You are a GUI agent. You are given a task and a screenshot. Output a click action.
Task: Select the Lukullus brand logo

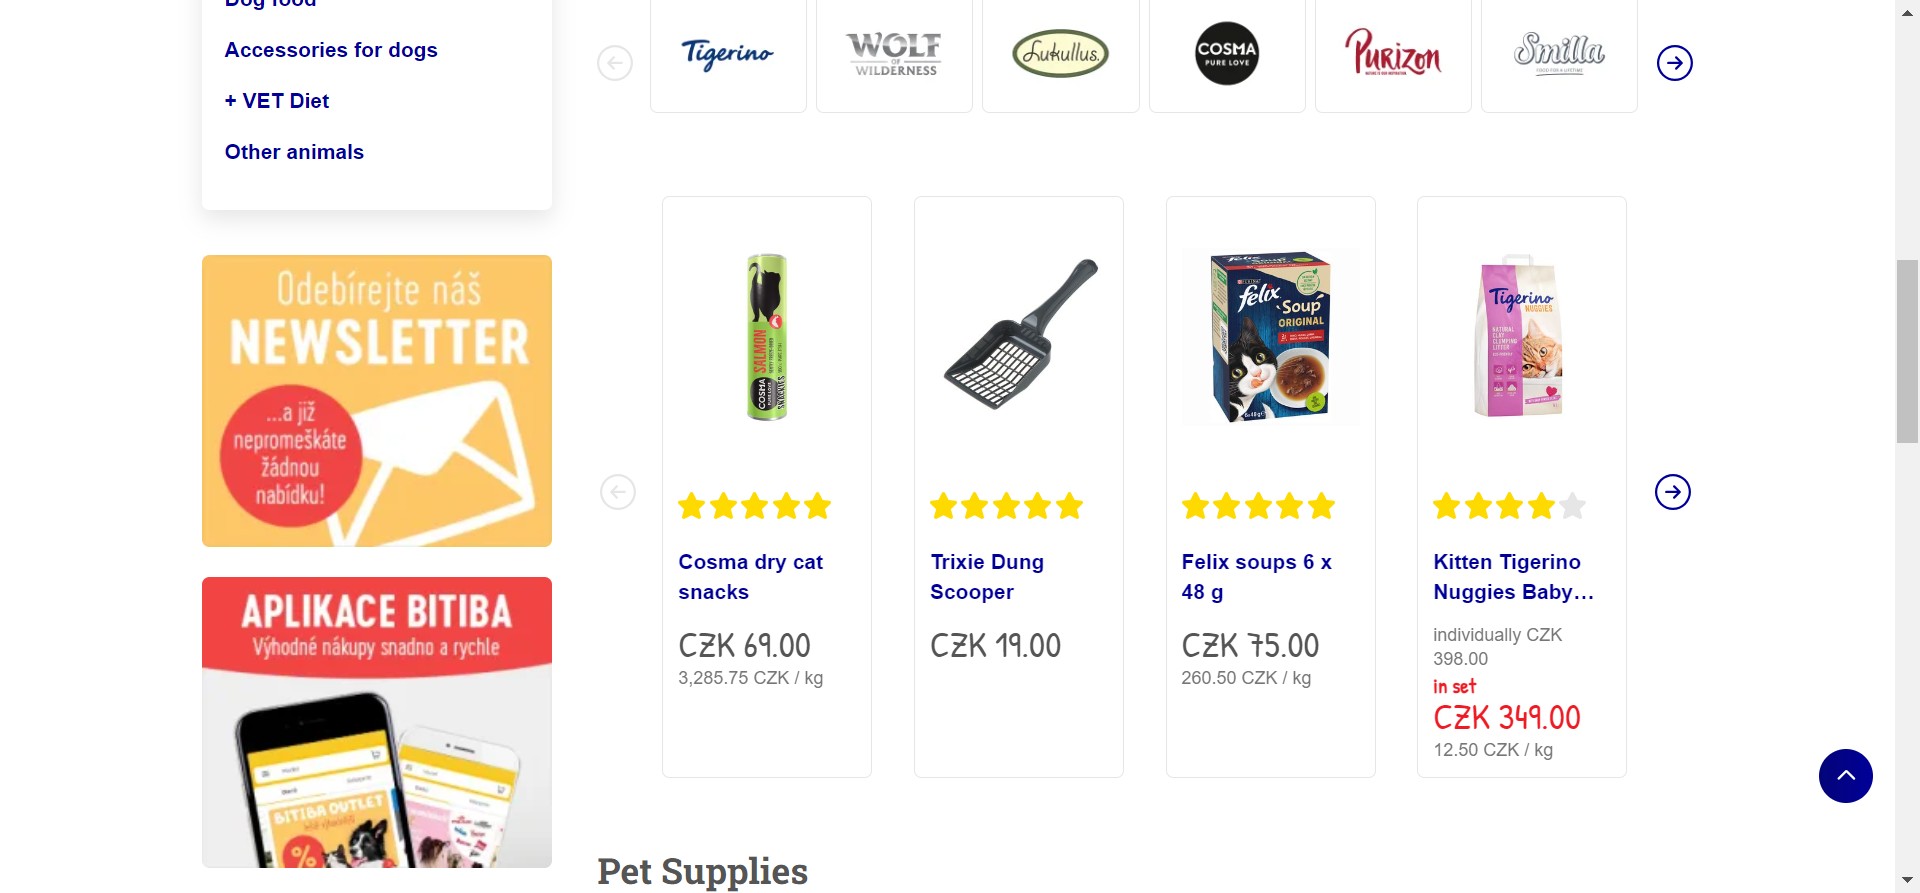[x=1060, y=54]
